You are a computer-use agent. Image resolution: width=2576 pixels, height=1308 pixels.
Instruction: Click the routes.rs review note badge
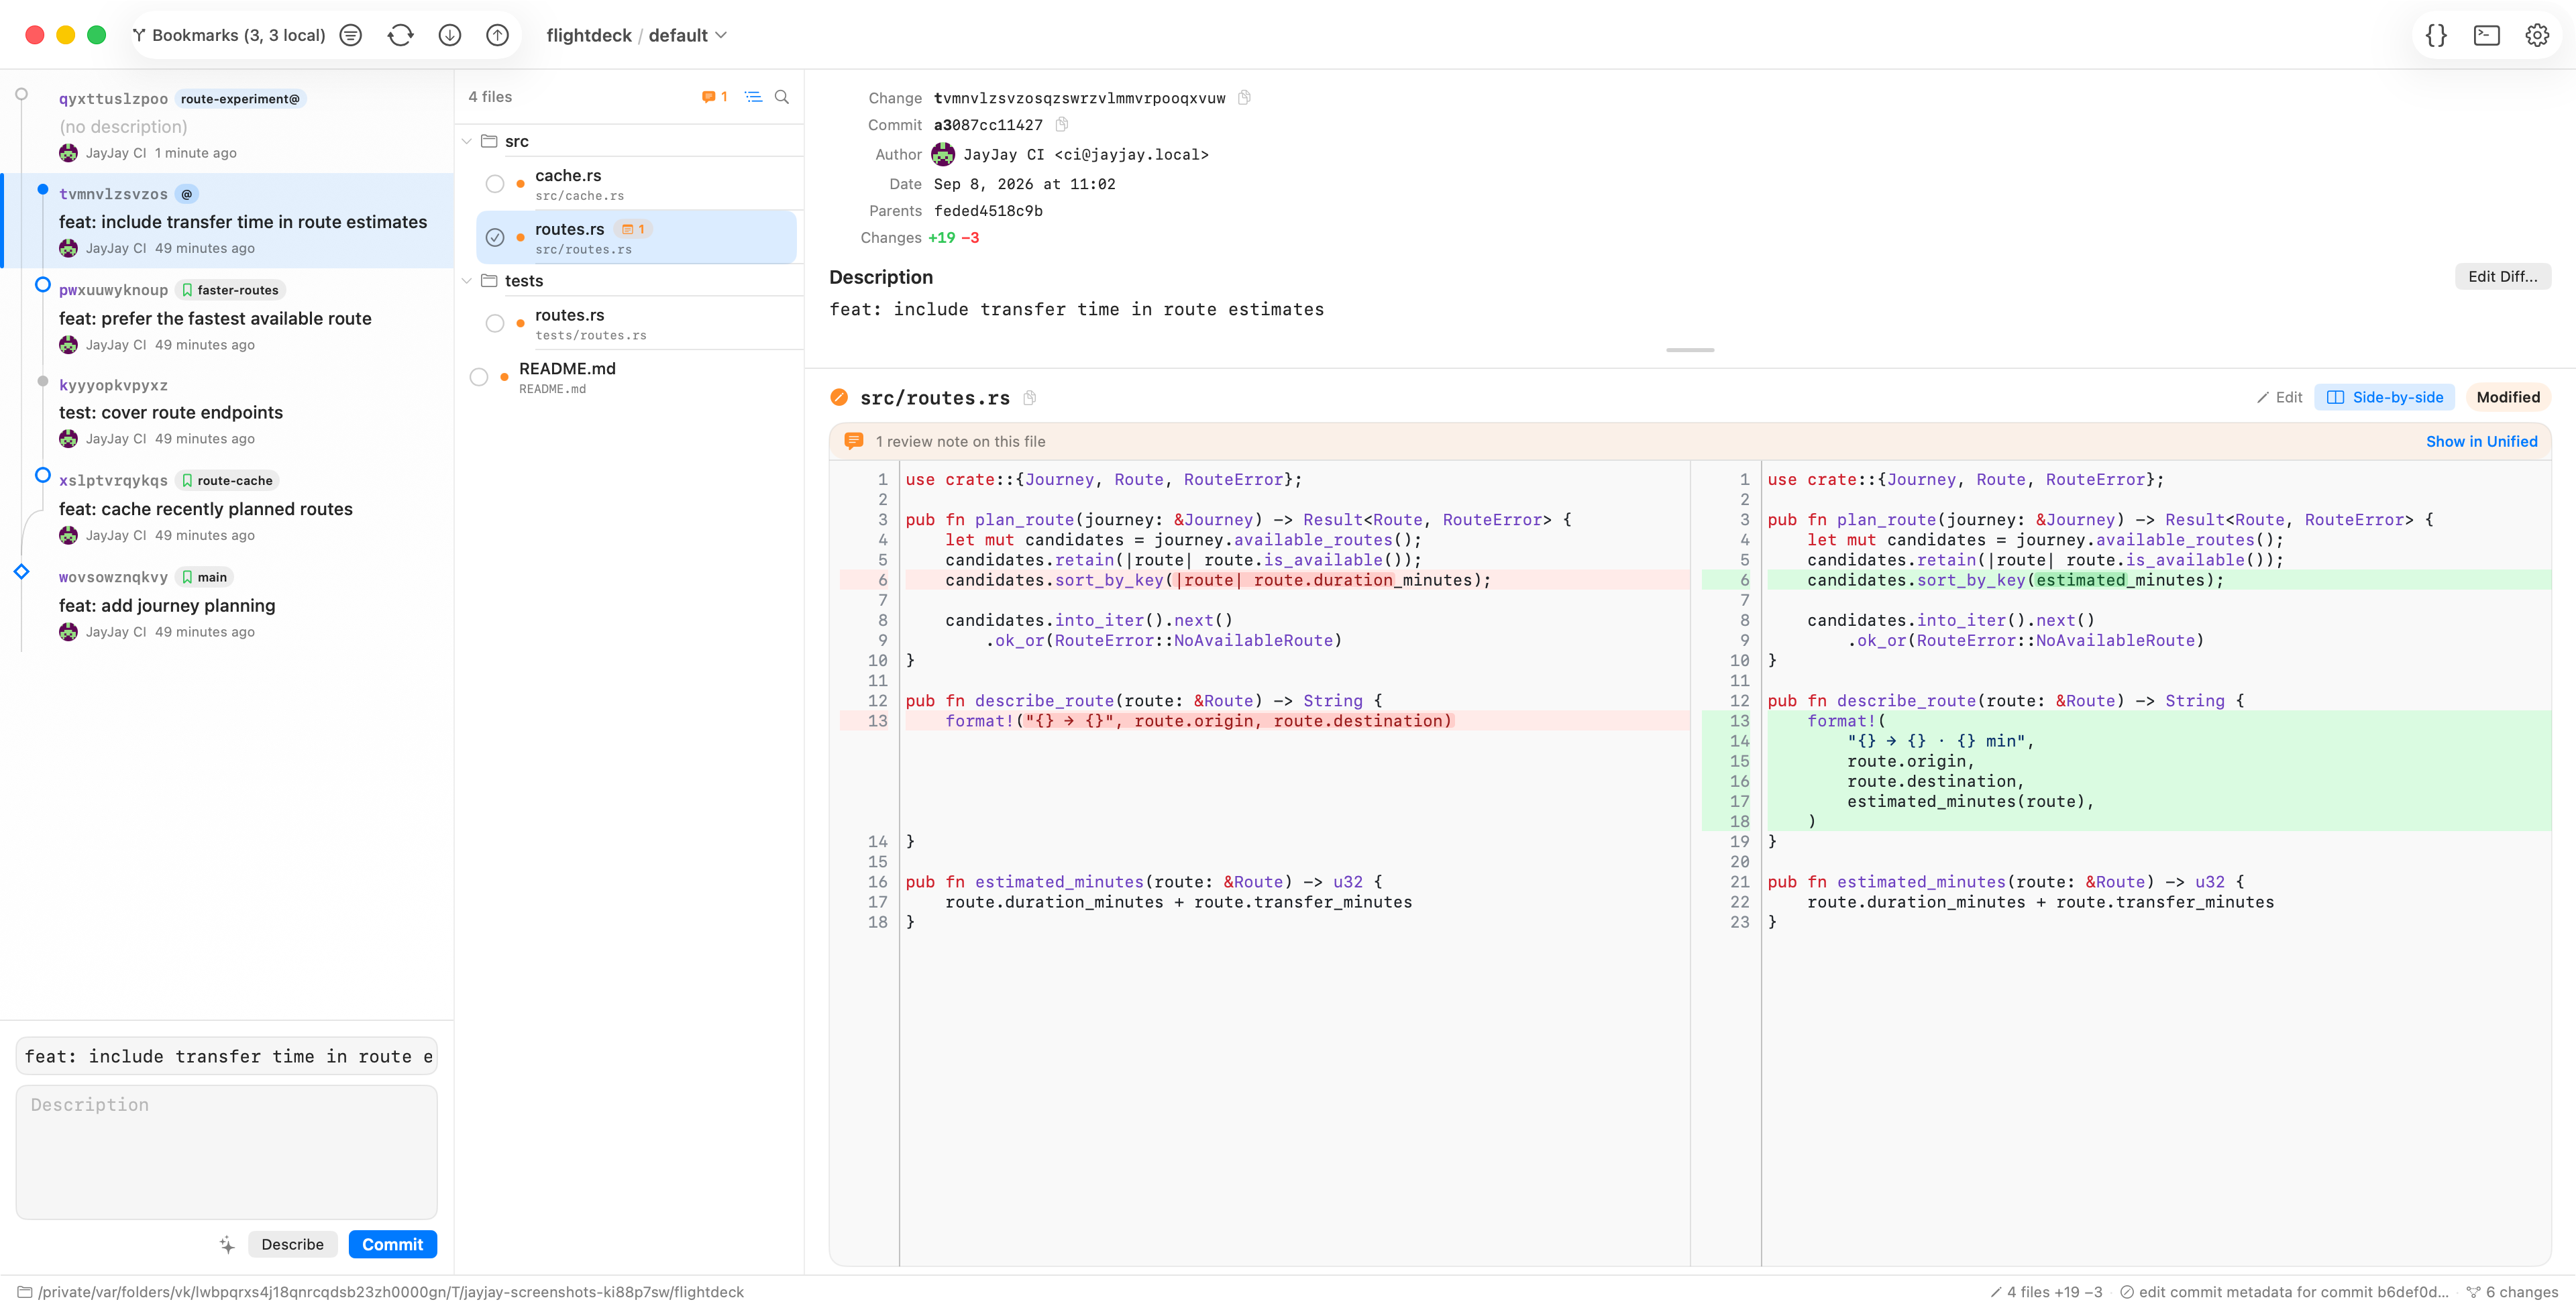coord(633,229)
